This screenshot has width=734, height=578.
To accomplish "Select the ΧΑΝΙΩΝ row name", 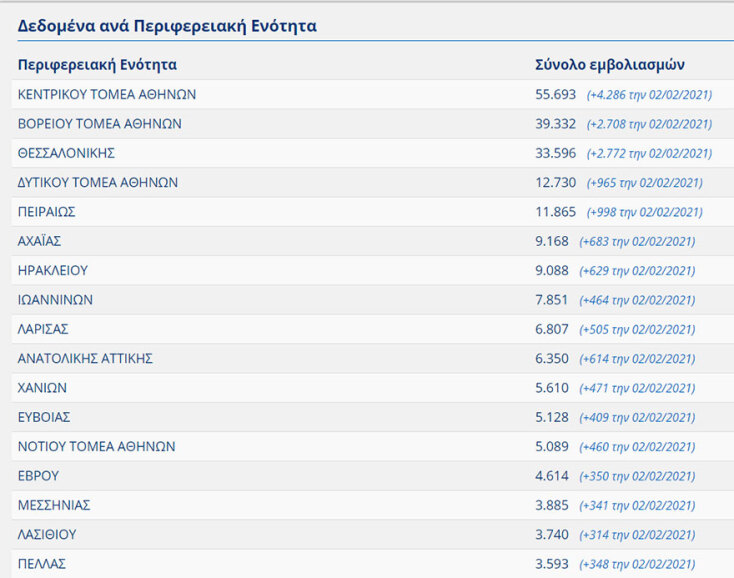I will pos(43,388).
